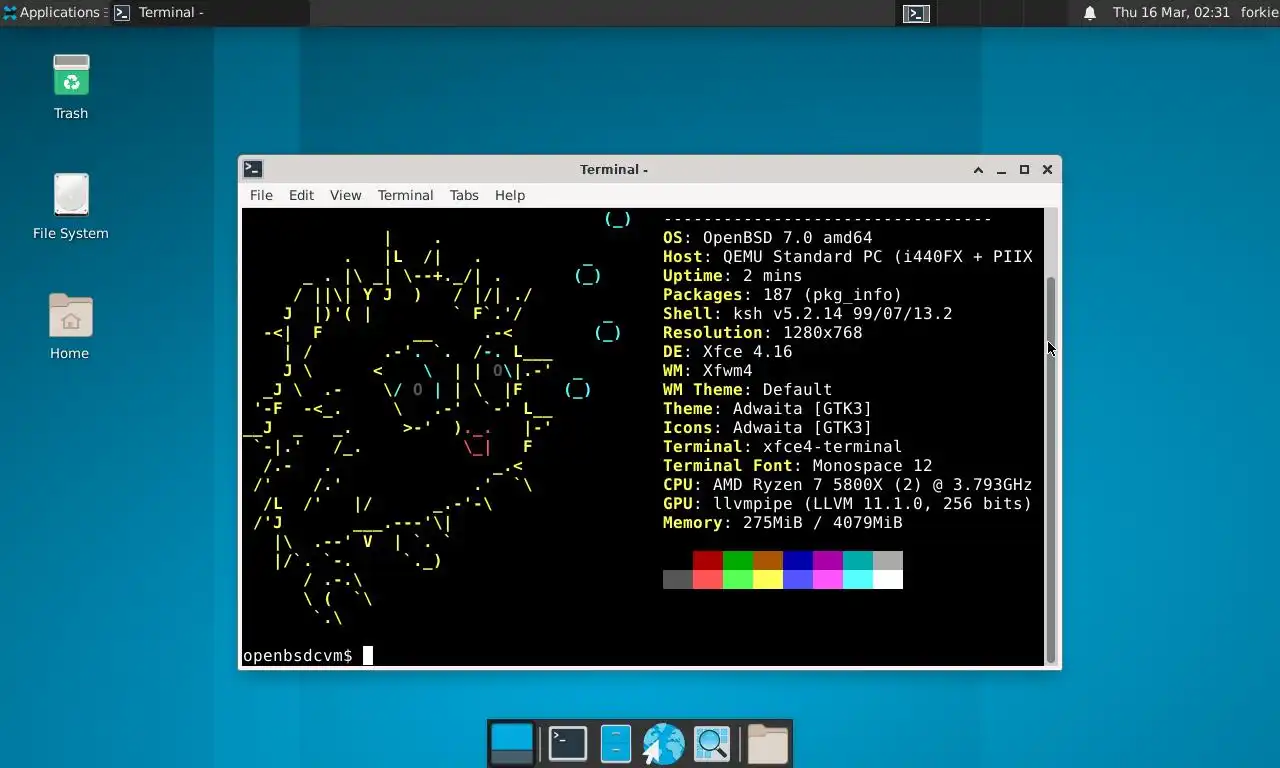This screenshot has width=1280, height=768.
Task: Maximize the Terminal window
Action: pyautogui.click(x=1024, y=170)
